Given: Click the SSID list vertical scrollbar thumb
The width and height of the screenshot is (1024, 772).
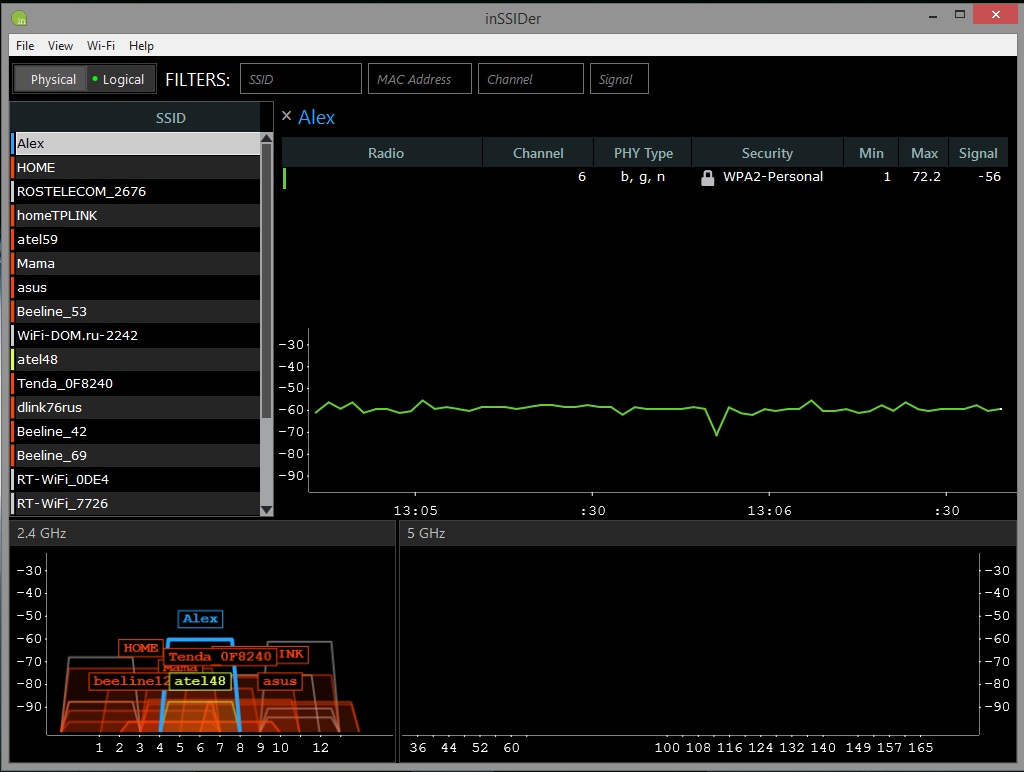Looking at the screenshot, I should point(266,280).
